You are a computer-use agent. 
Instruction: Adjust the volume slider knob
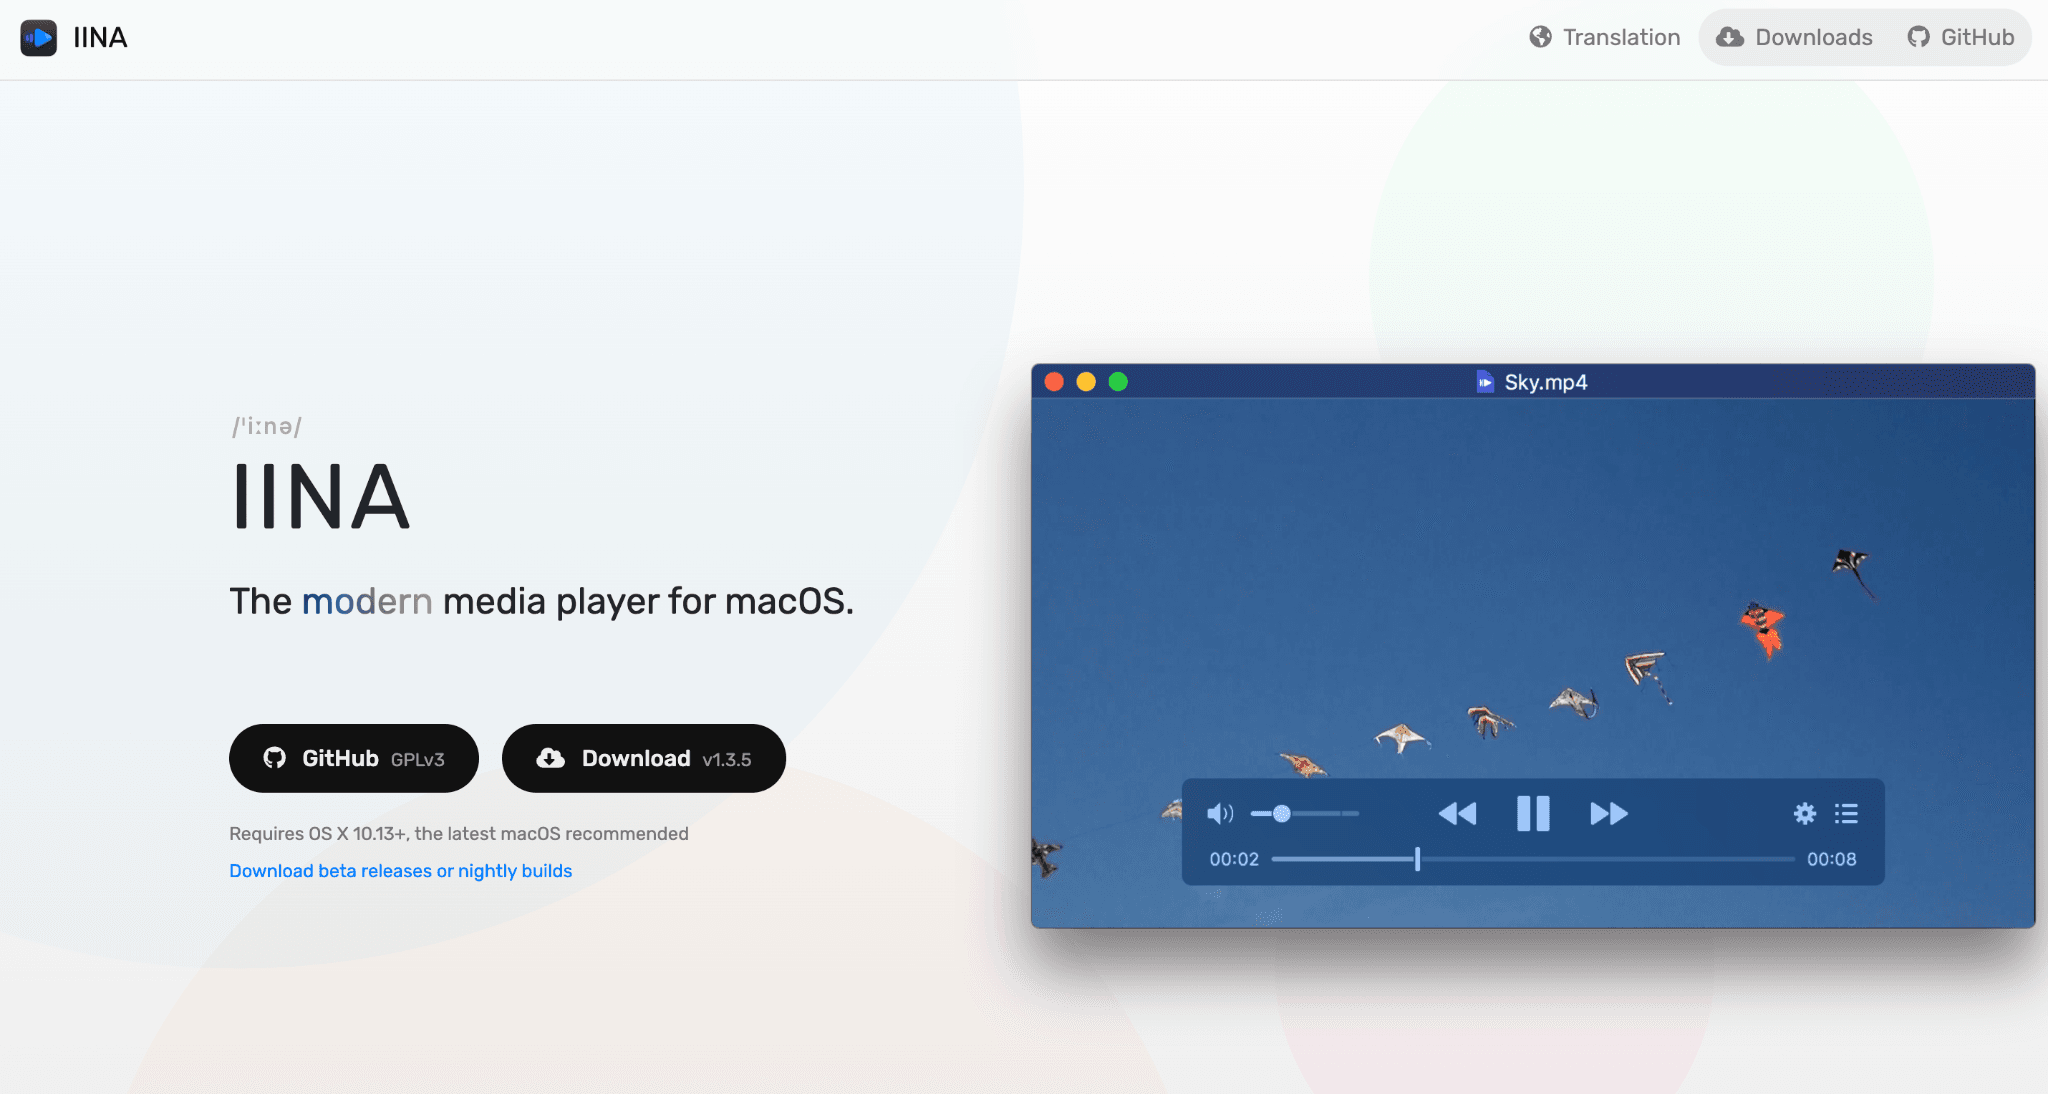tap(1283, 813)
